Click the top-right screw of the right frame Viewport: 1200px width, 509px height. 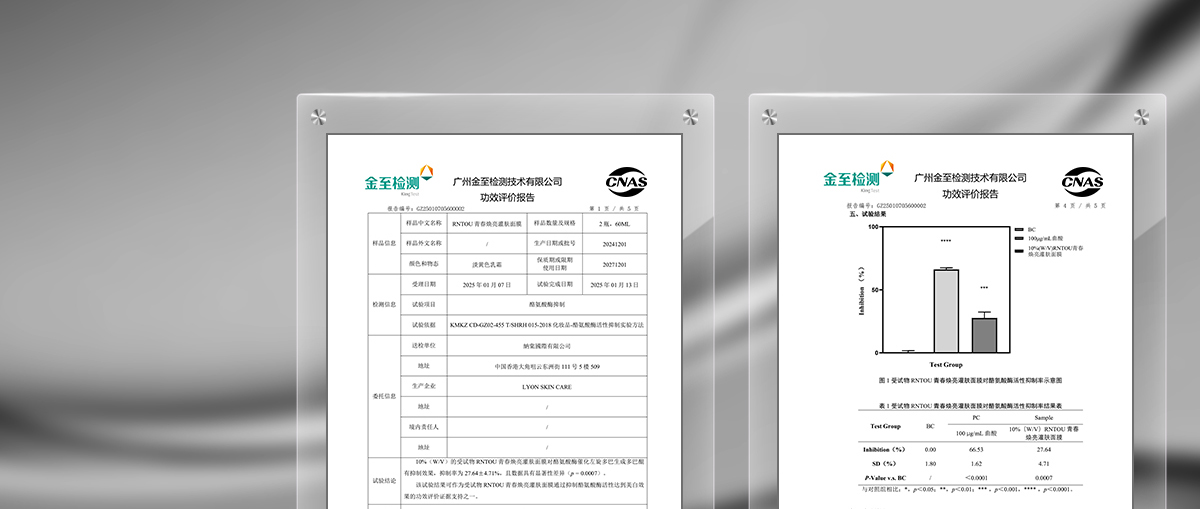(1143, 116)
